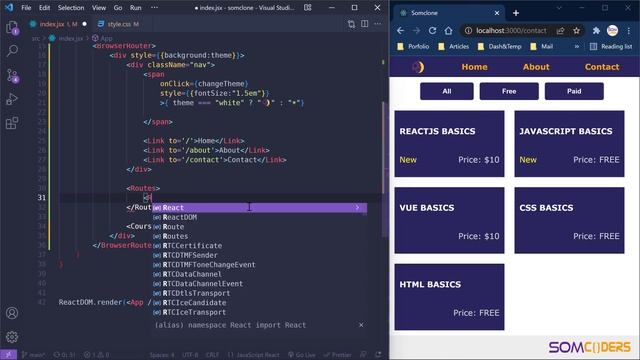The height and width of the screenshot is (360, 640).
Task: Open the Chrome tab search chevron
Action: click(559, 8)
